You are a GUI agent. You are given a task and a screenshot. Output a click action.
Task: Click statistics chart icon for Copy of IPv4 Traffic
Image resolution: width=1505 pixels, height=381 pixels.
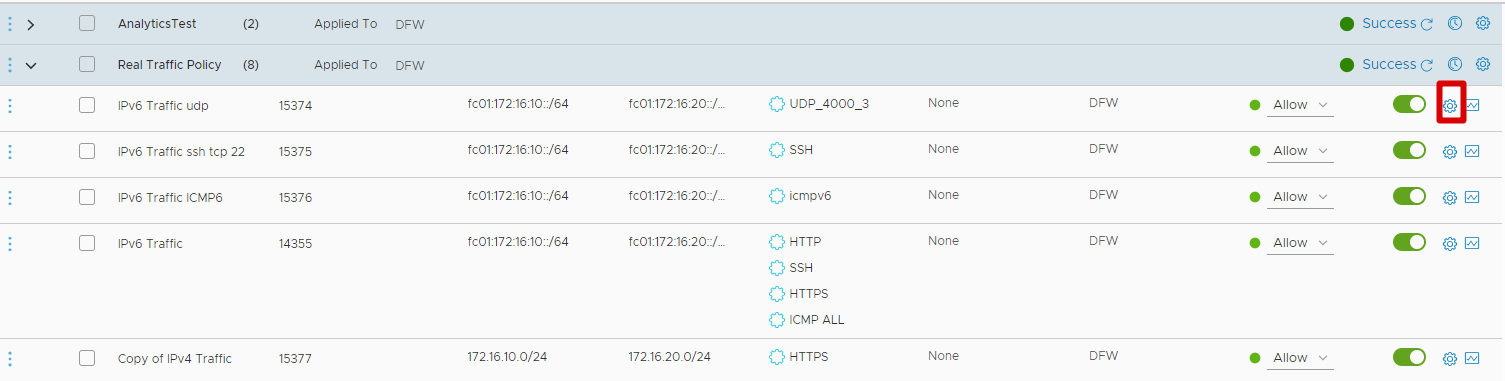[x=1472, y=358]
